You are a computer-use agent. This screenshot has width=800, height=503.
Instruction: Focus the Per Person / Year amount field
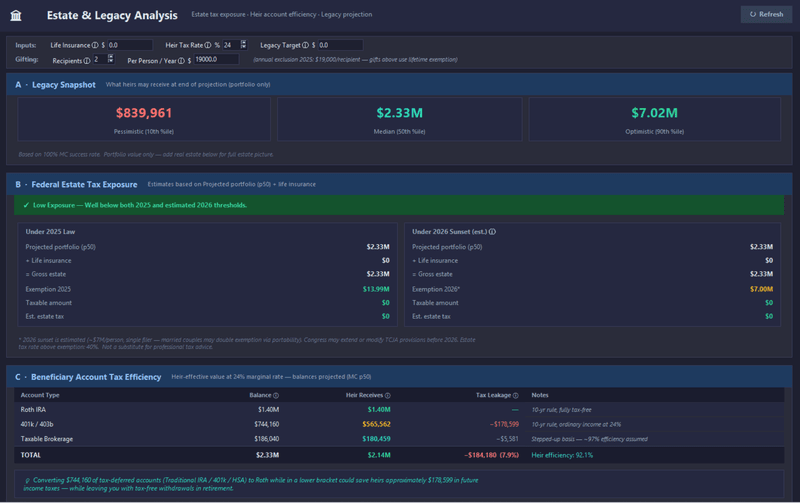[x=216, y=59]
